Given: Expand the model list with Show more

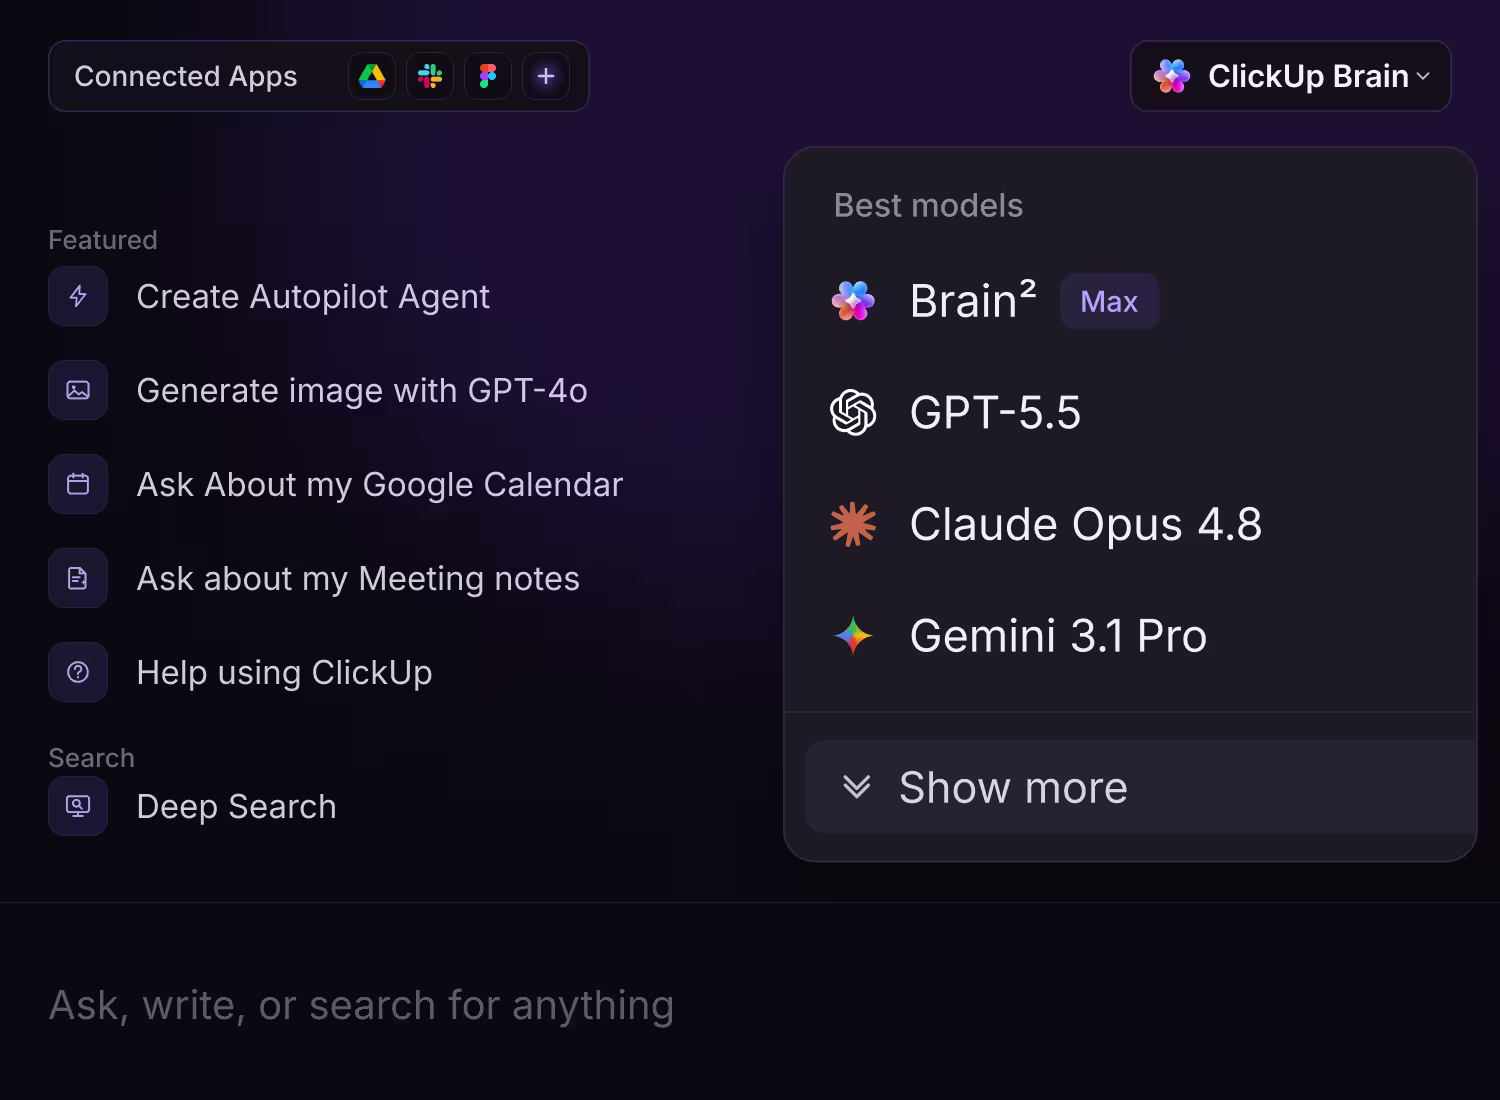Looking at the screenshot, I should 1140,787.
